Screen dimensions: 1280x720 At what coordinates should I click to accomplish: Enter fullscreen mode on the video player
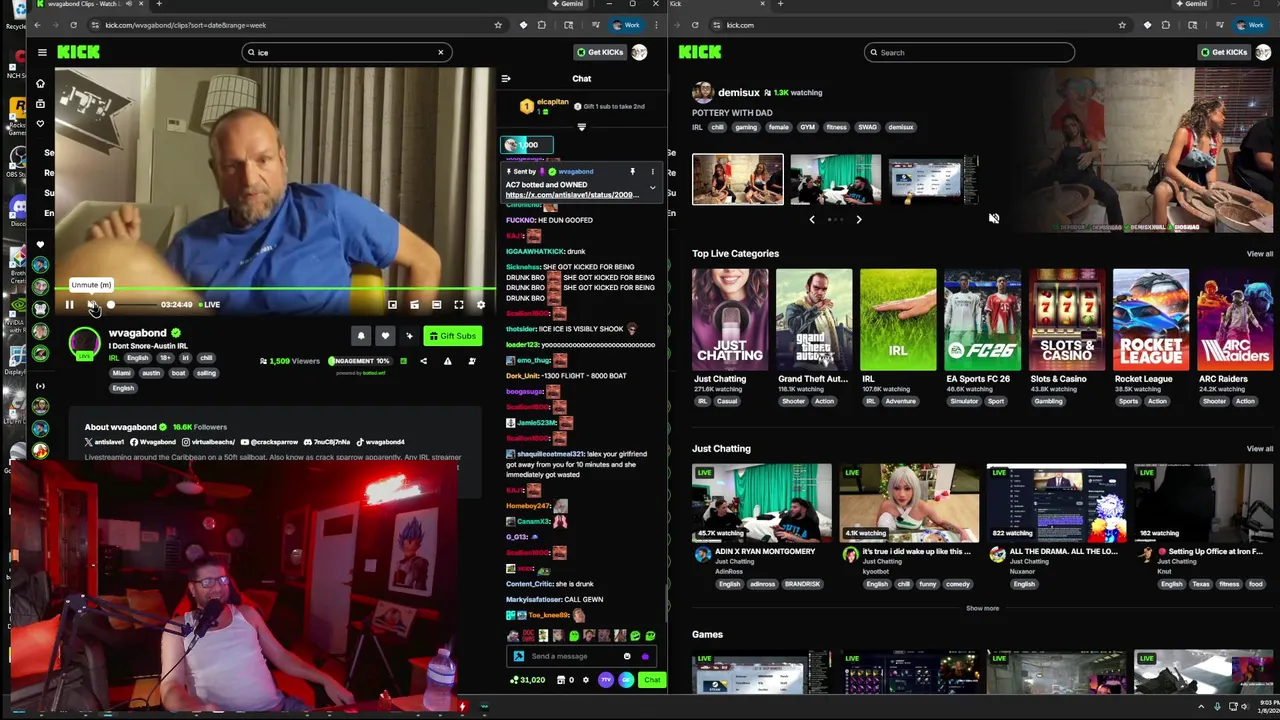[x=459, y=305]
